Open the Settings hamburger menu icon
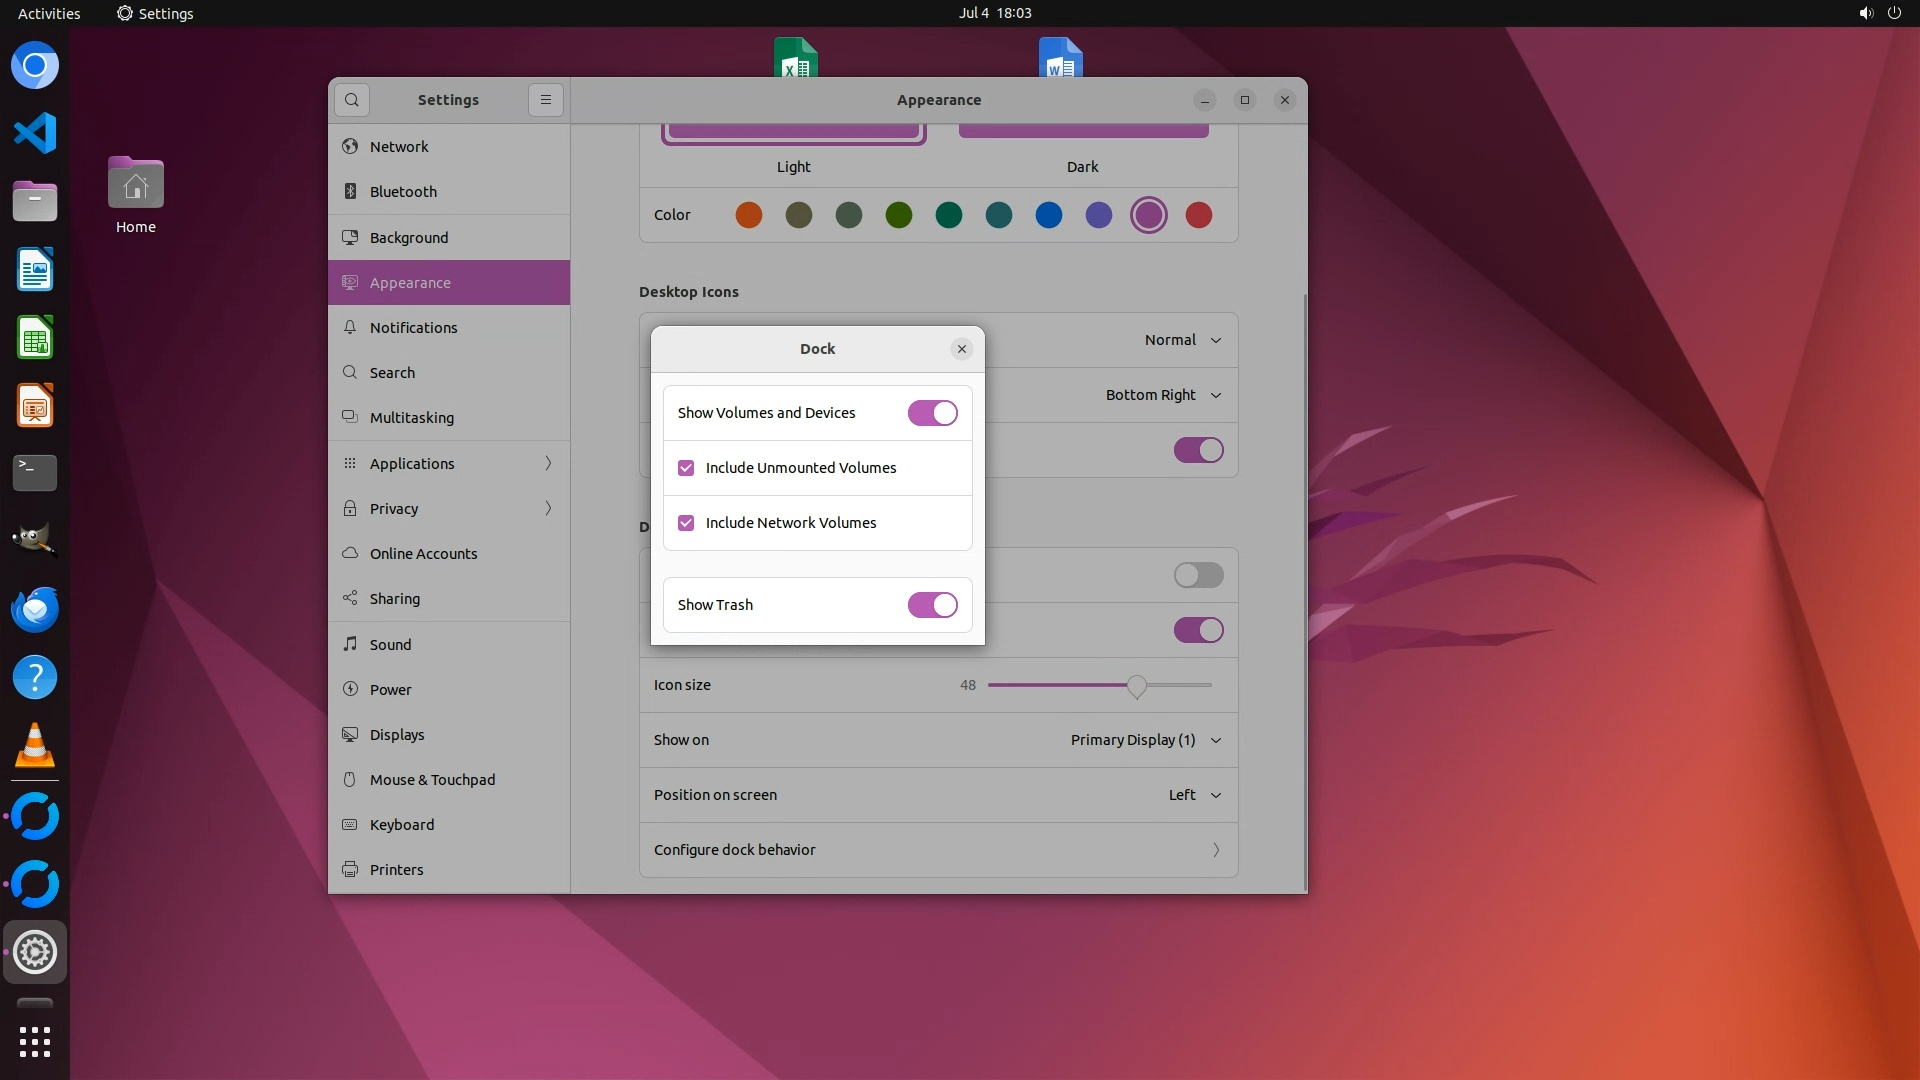This screenshot has width=1920, height=1080. tap(546, 100)
